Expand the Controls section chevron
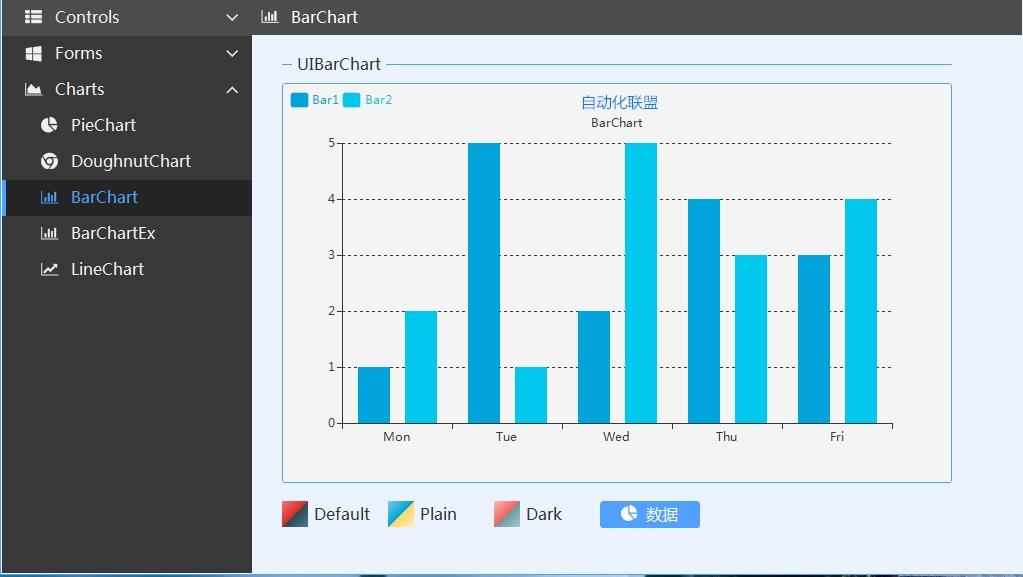1023x577 pixels. [232, 17]
